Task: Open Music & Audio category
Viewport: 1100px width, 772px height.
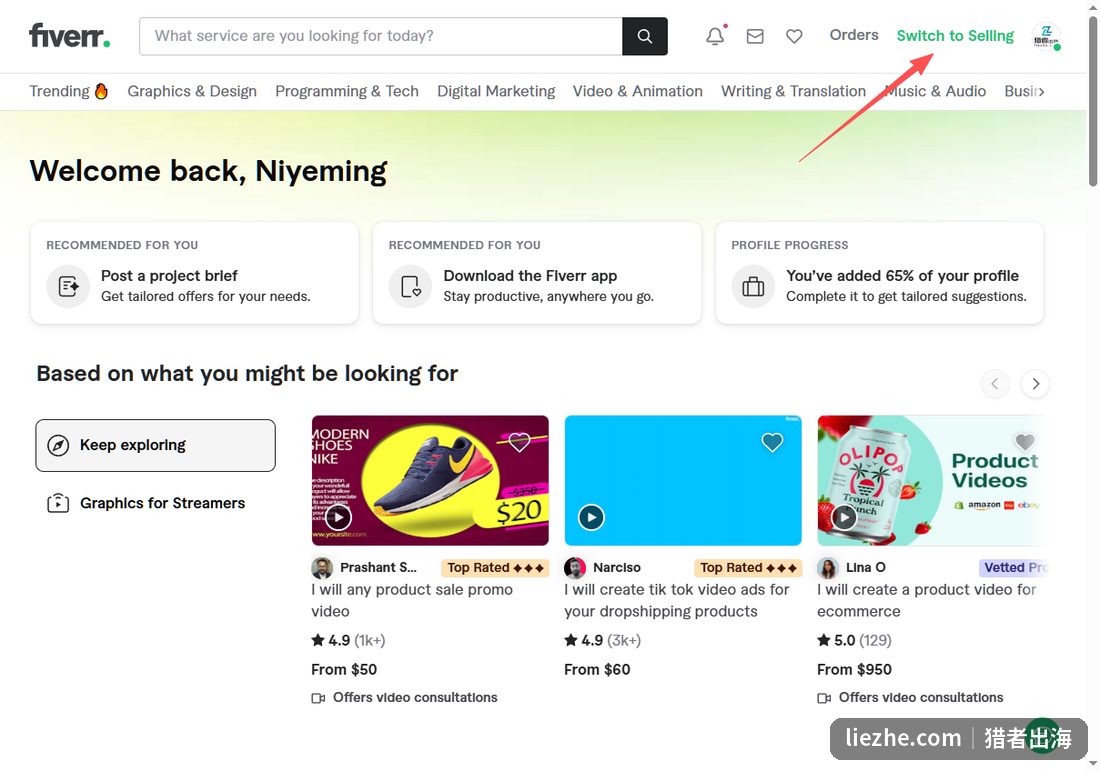Action: [x=935, y=91]
